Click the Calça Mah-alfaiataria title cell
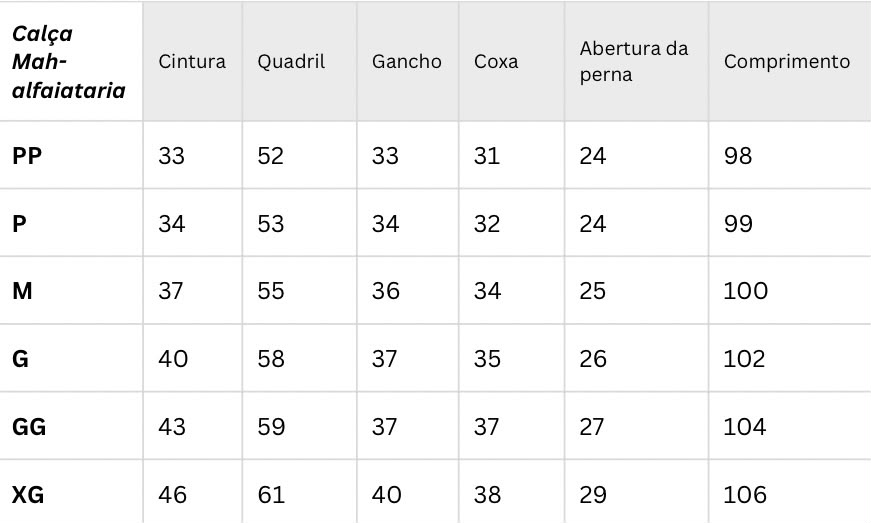Screen dimensions: 871x523 pyautogui.click(x=69, y=62)
